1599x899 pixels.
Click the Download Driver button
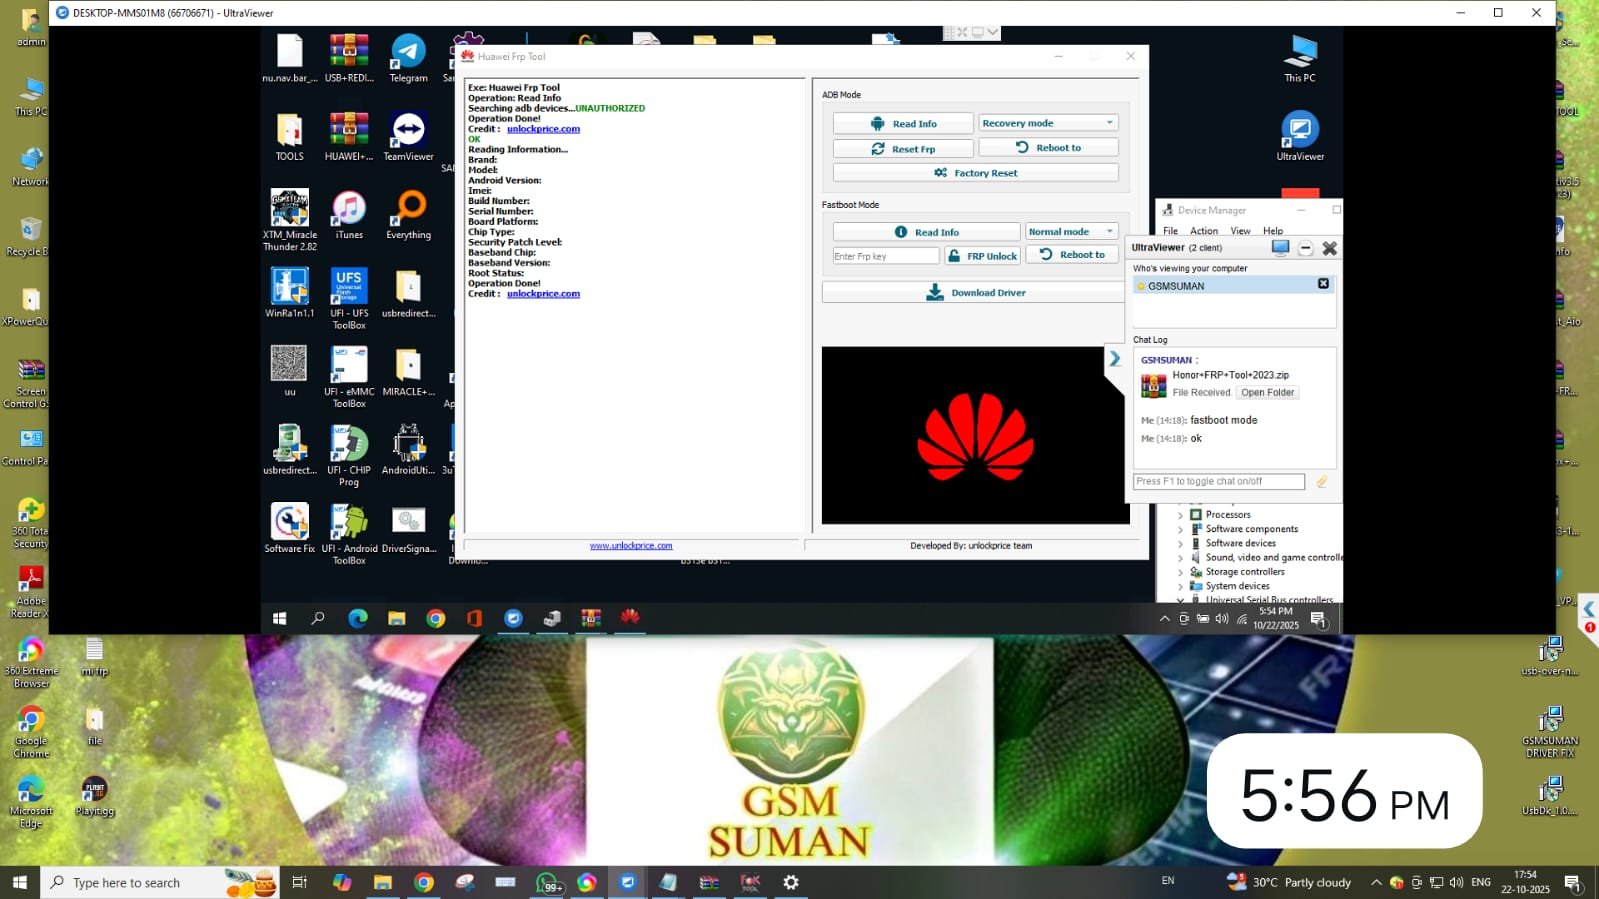(975, 293)
